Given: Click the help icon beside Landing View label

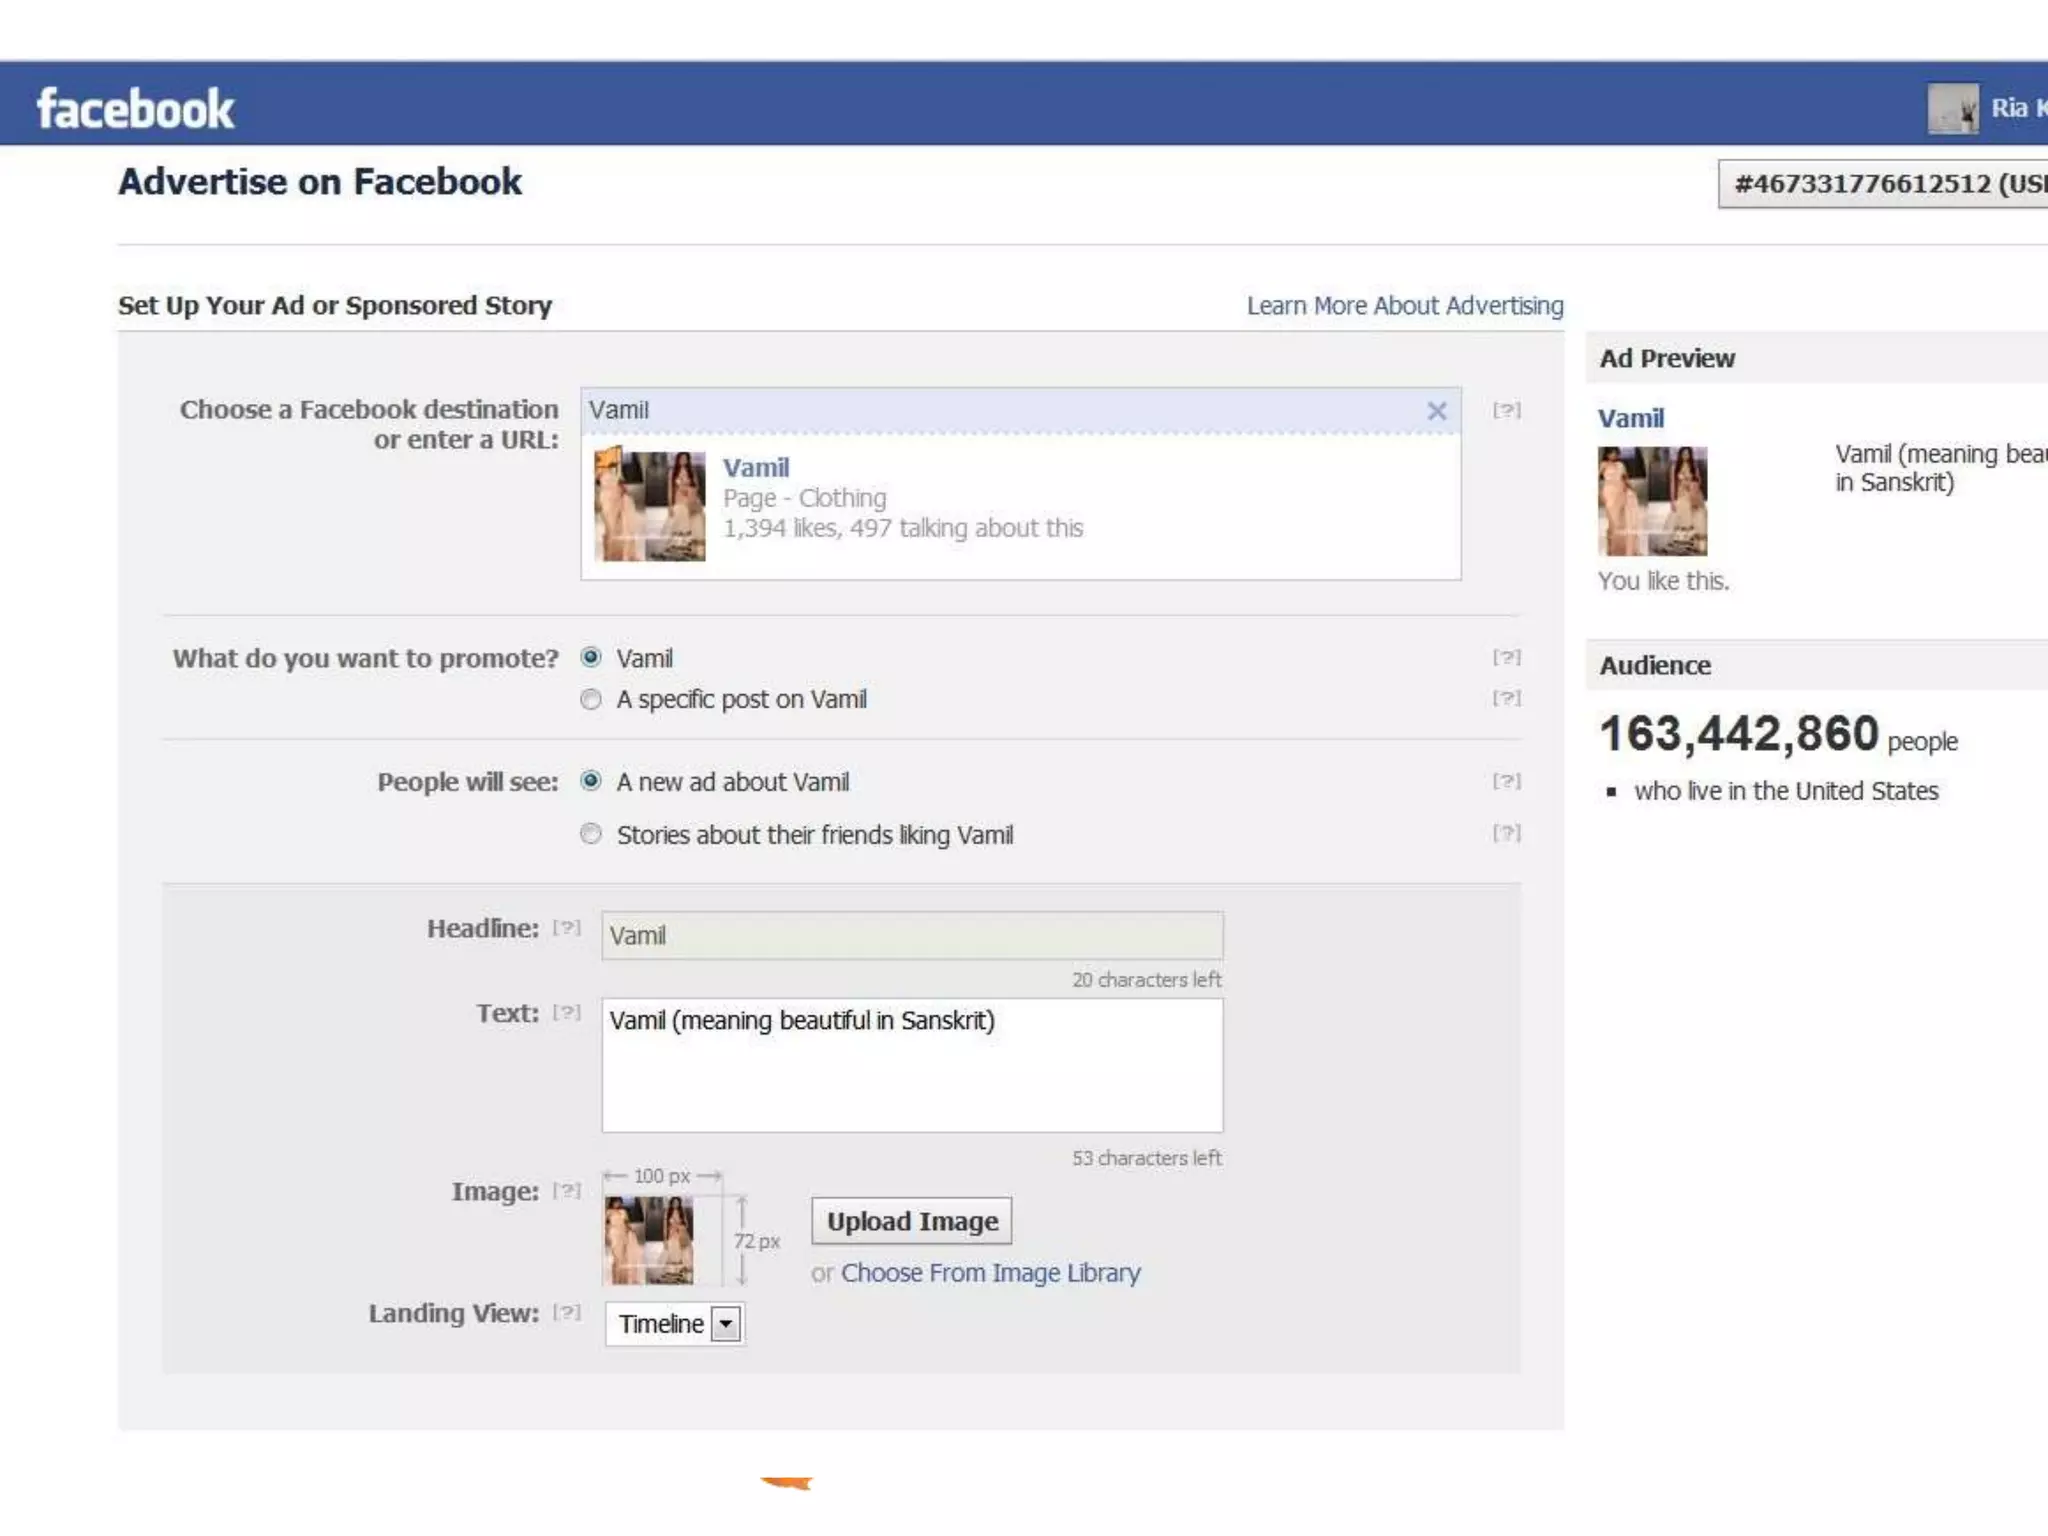Looking at the screenshot, I should 567,1312.
